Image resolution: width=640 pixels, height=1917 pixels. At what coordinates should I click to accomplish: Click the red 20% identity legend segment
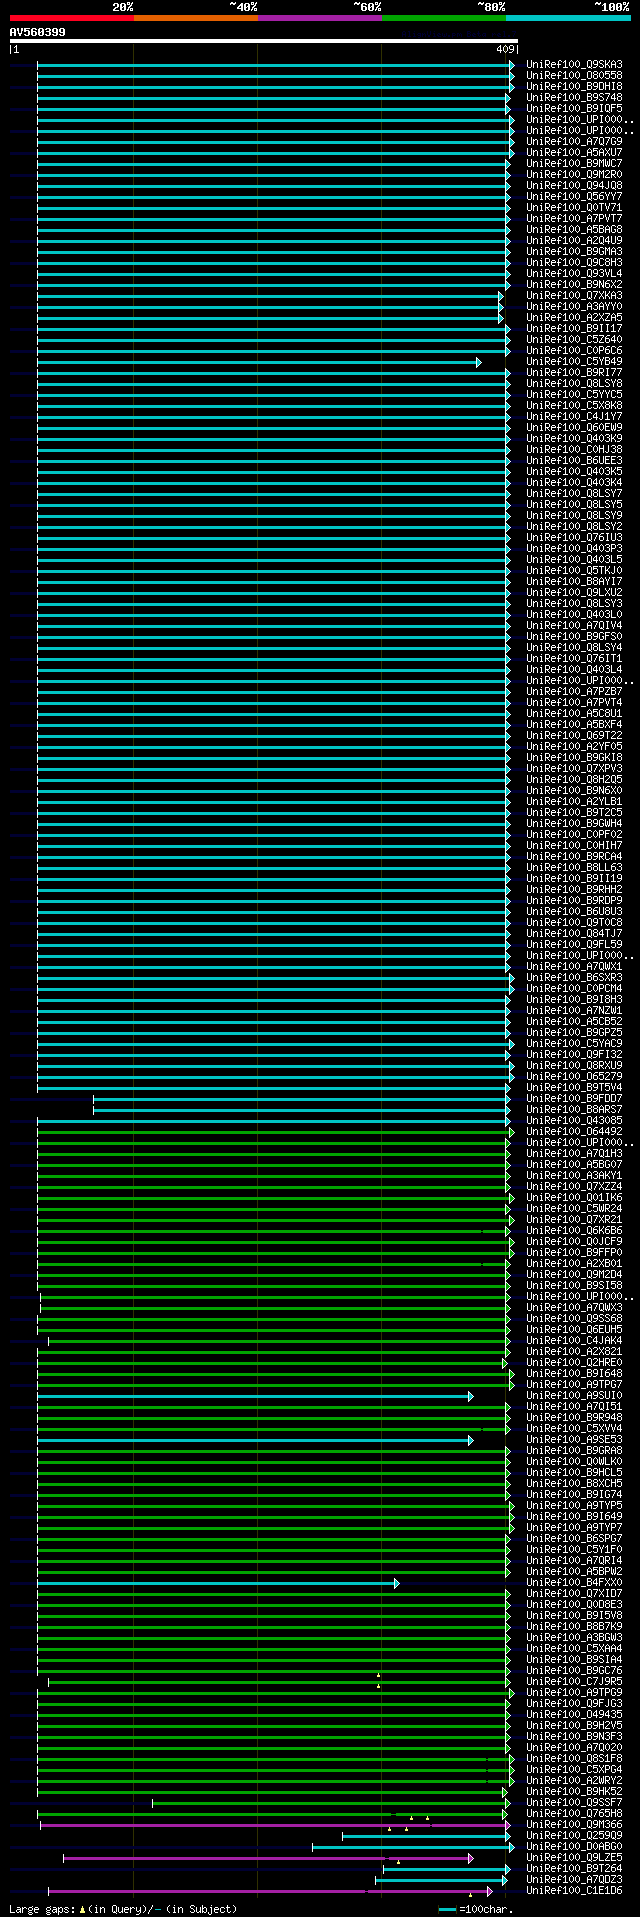tap(71, 18)
